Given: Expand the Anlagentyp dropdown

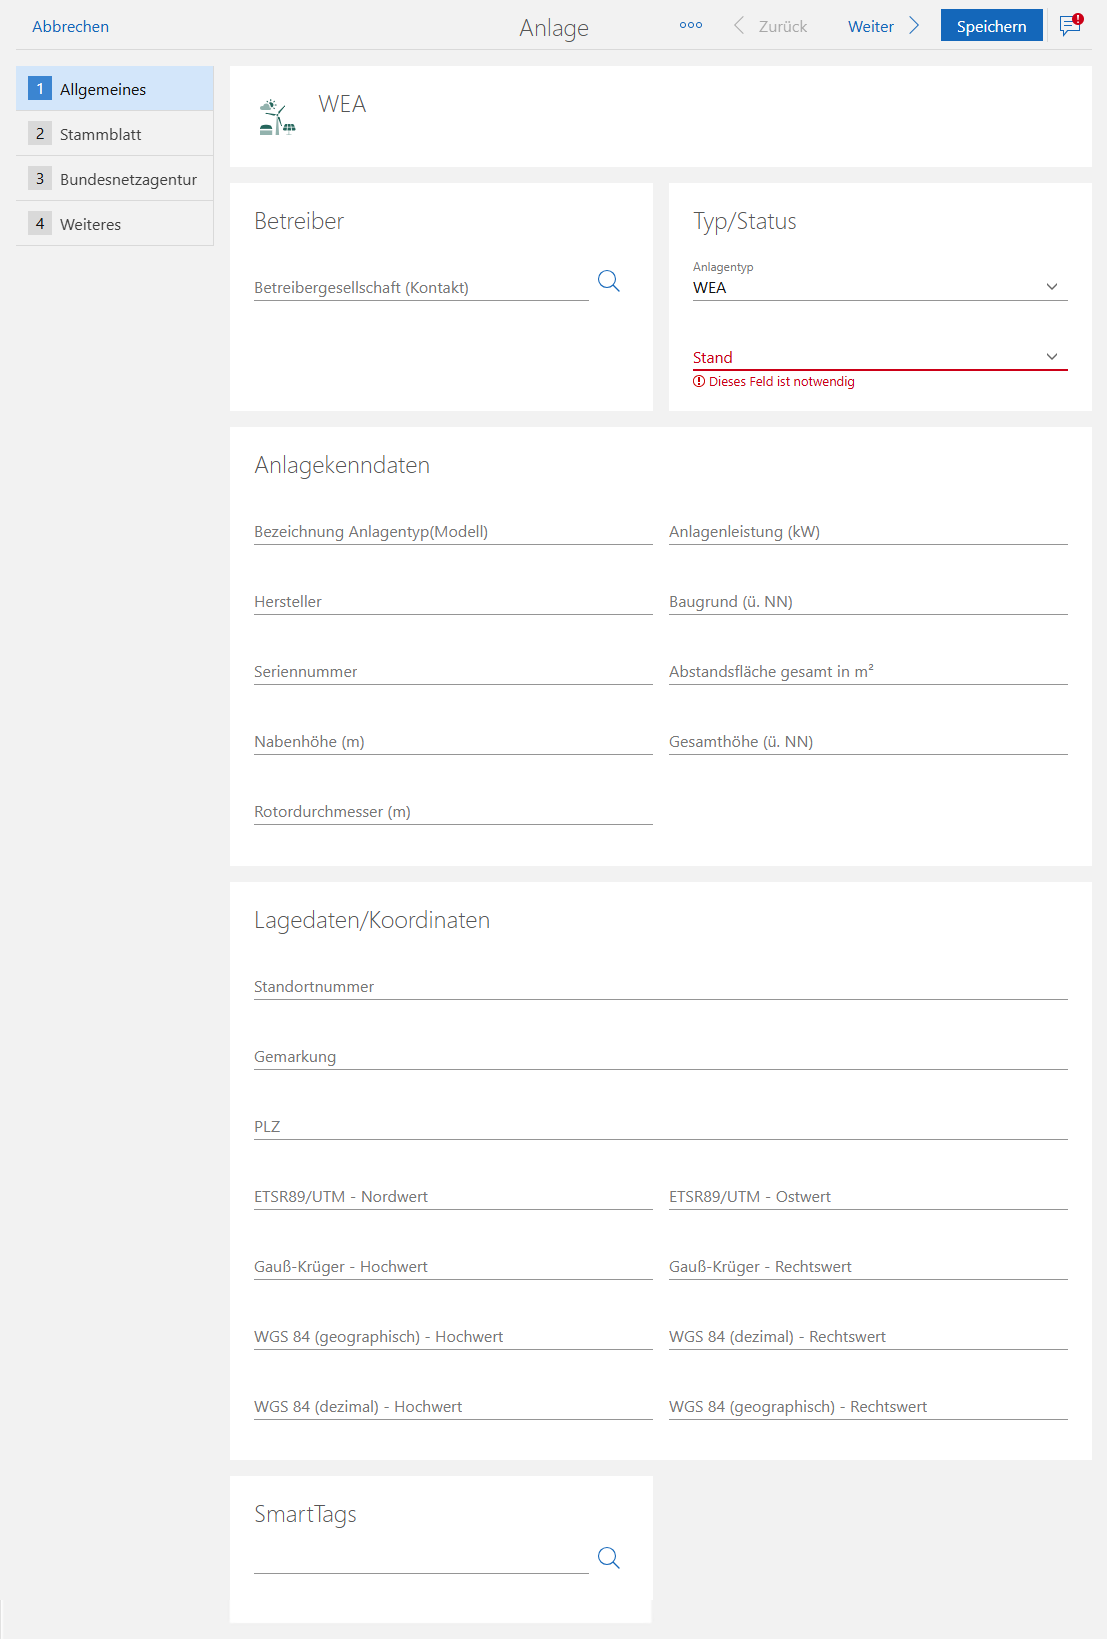Looking at the screenshot, I should point(880,287).
